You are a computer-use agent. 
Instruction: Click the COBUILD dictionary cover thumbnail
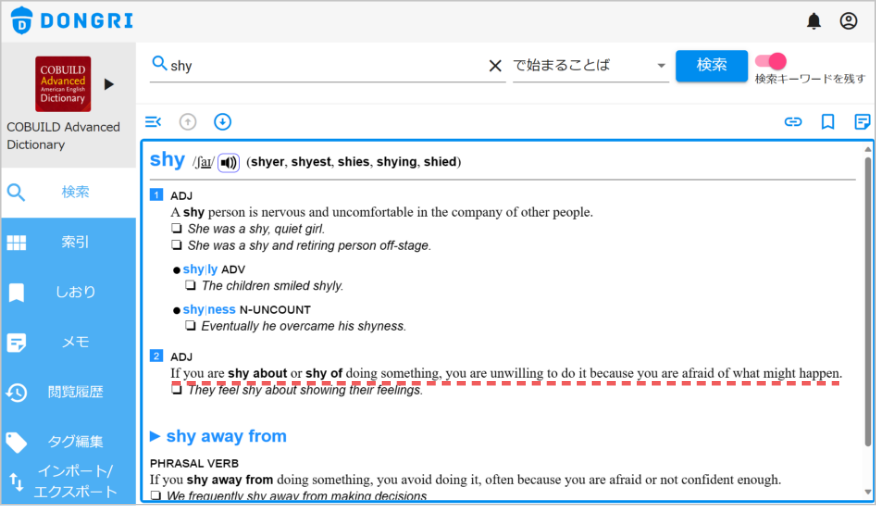(x=63, y=84)
